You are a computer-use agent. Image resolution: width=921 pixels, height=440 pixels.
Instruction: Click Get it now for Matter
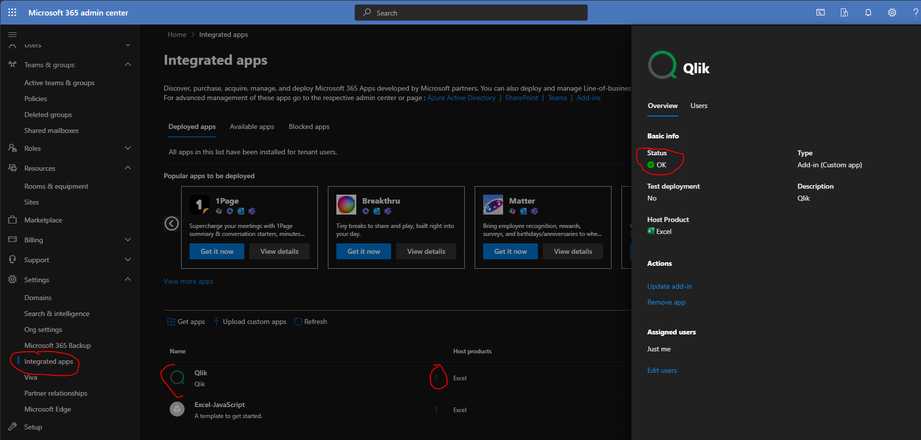(510, 251)
